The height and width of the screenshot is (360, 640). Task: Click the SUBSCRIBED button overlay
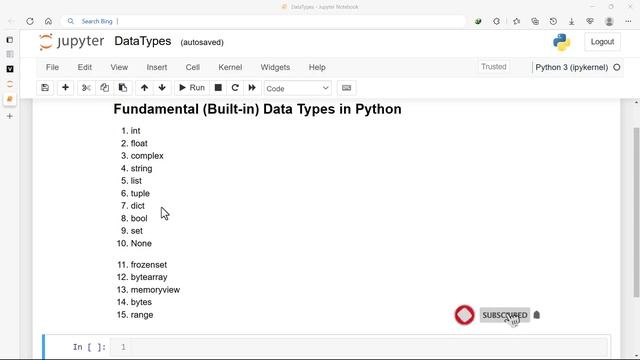pyautogui.click(x=504, y=315)
